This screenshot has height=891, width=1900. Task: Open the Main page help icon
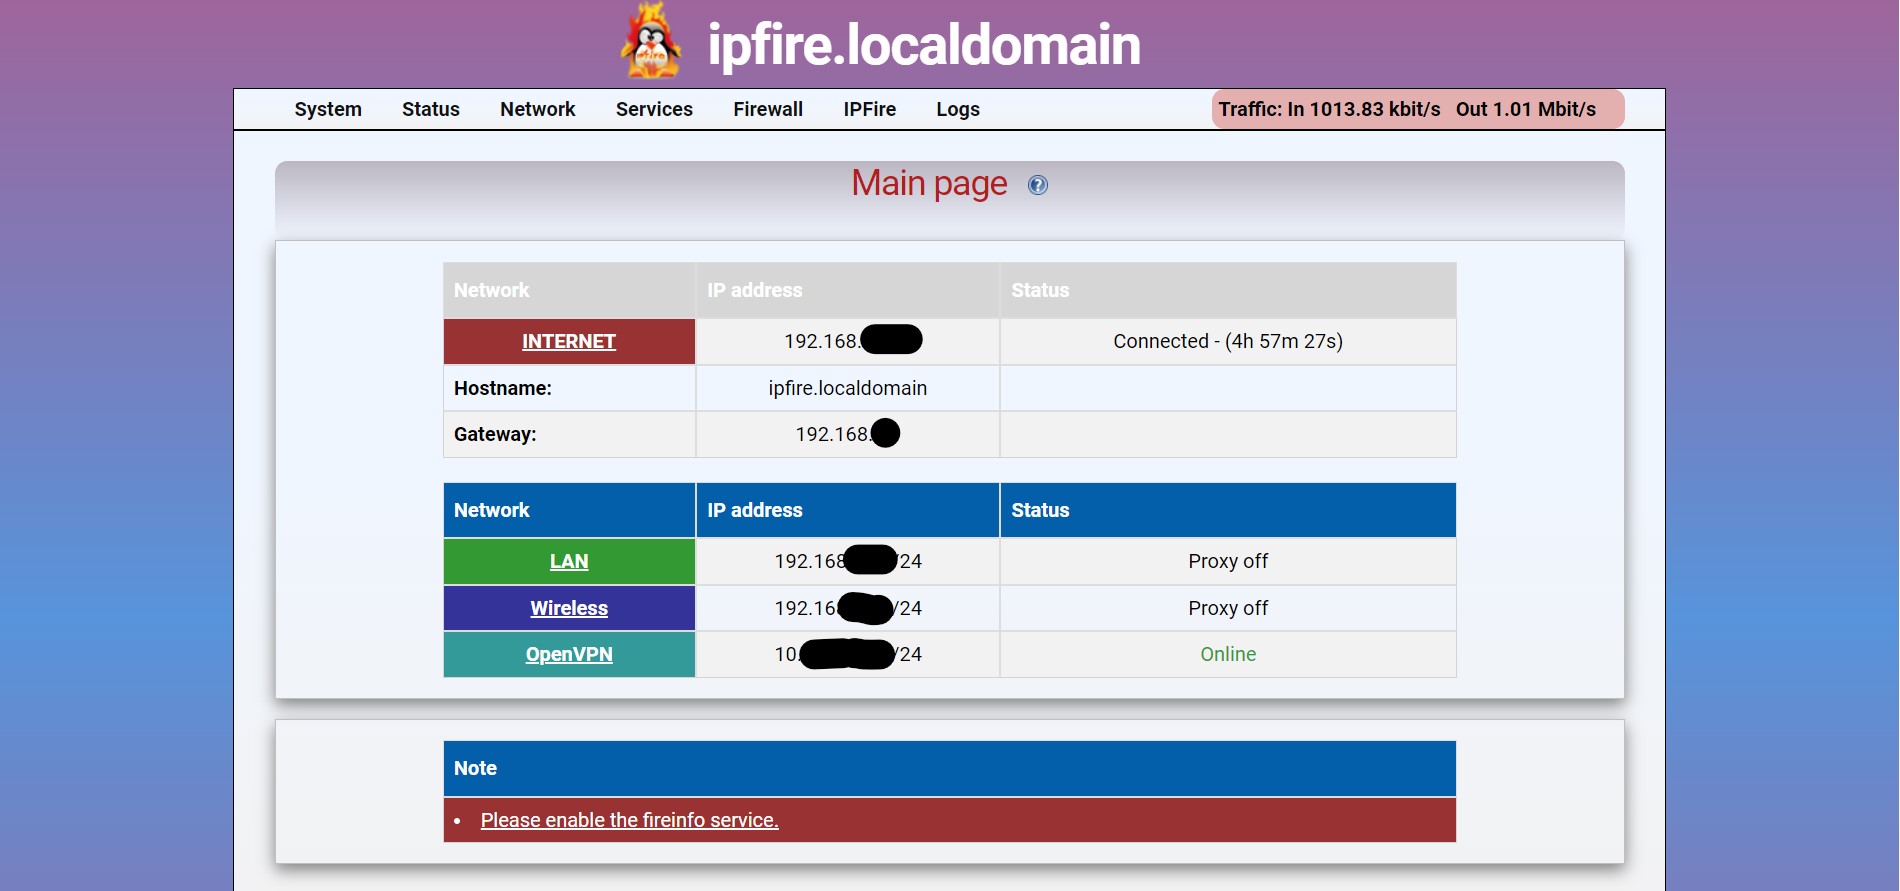pos(1038,185)
